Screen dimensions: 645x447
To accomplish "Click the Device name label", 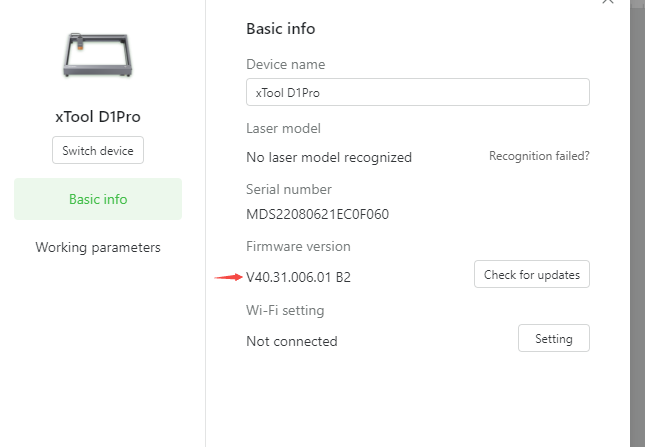I will pos(285,65).
